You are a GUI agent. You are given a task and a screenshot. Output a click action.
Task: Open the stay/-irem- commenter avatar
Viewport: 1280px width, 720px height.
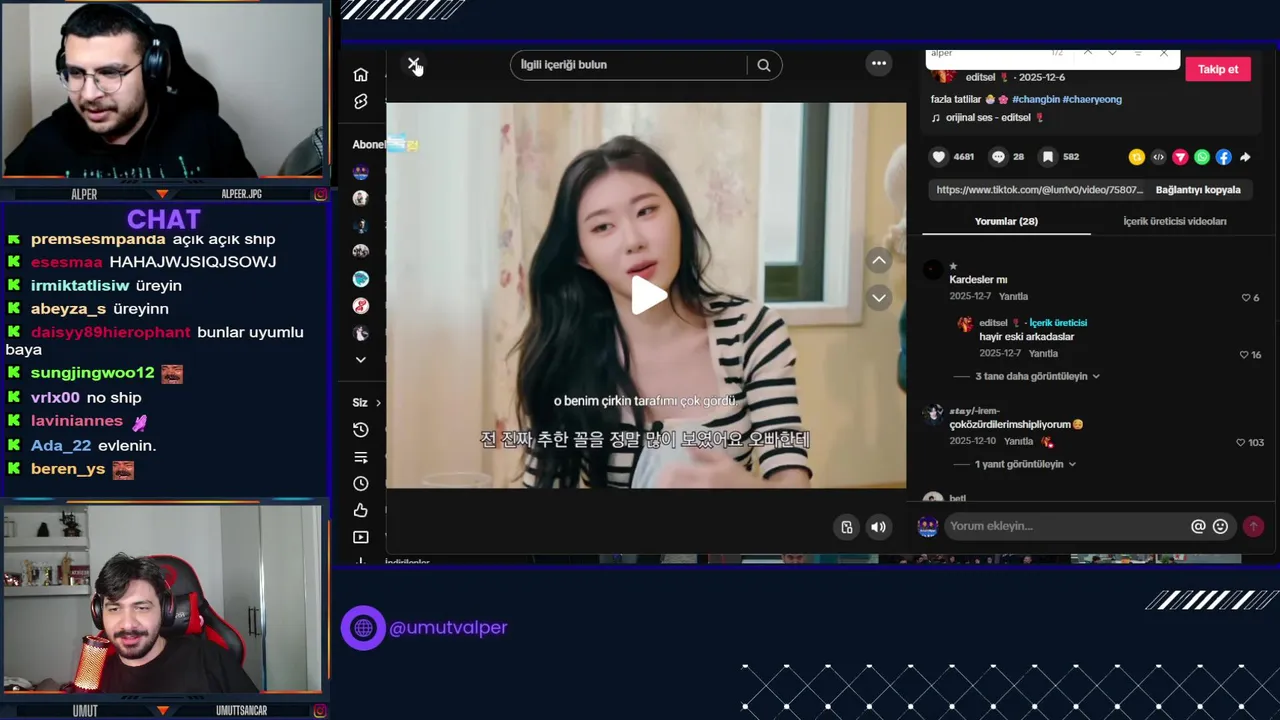tap(933, 414)
